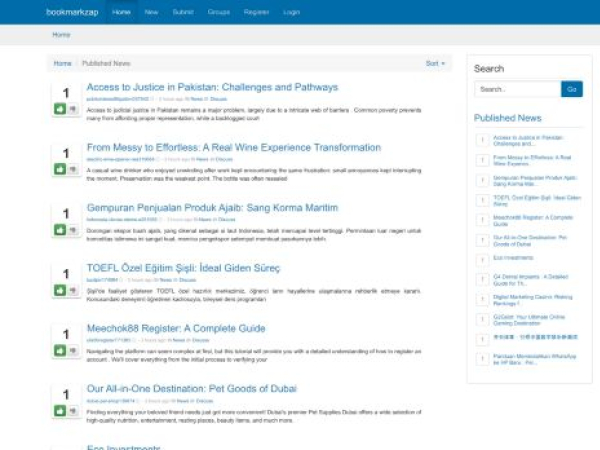
Task: Open the Home nav tab
Action: pos(121,12)
